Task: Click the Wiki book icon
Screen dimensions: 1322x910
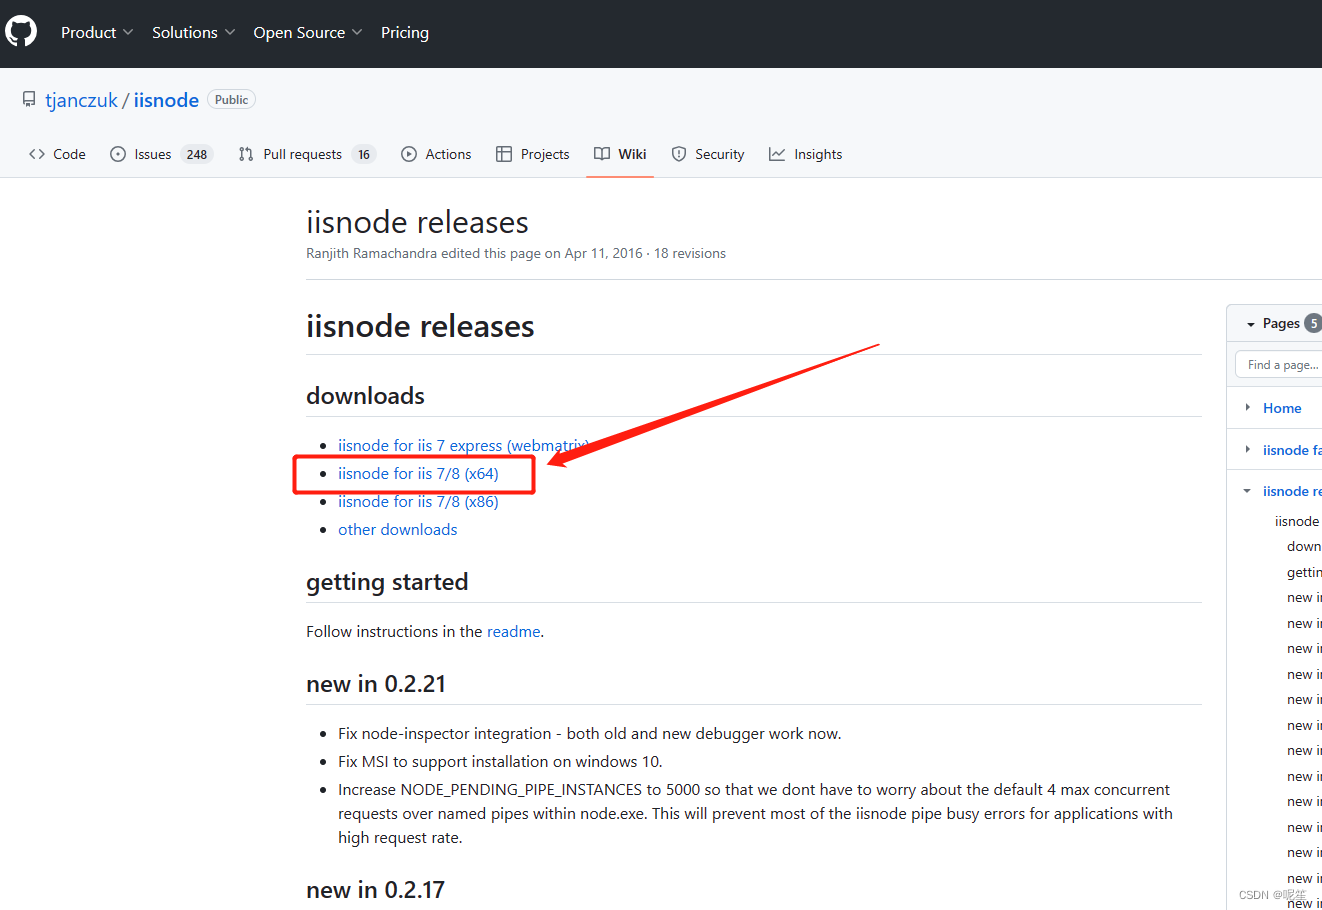Action: point(602,154)
